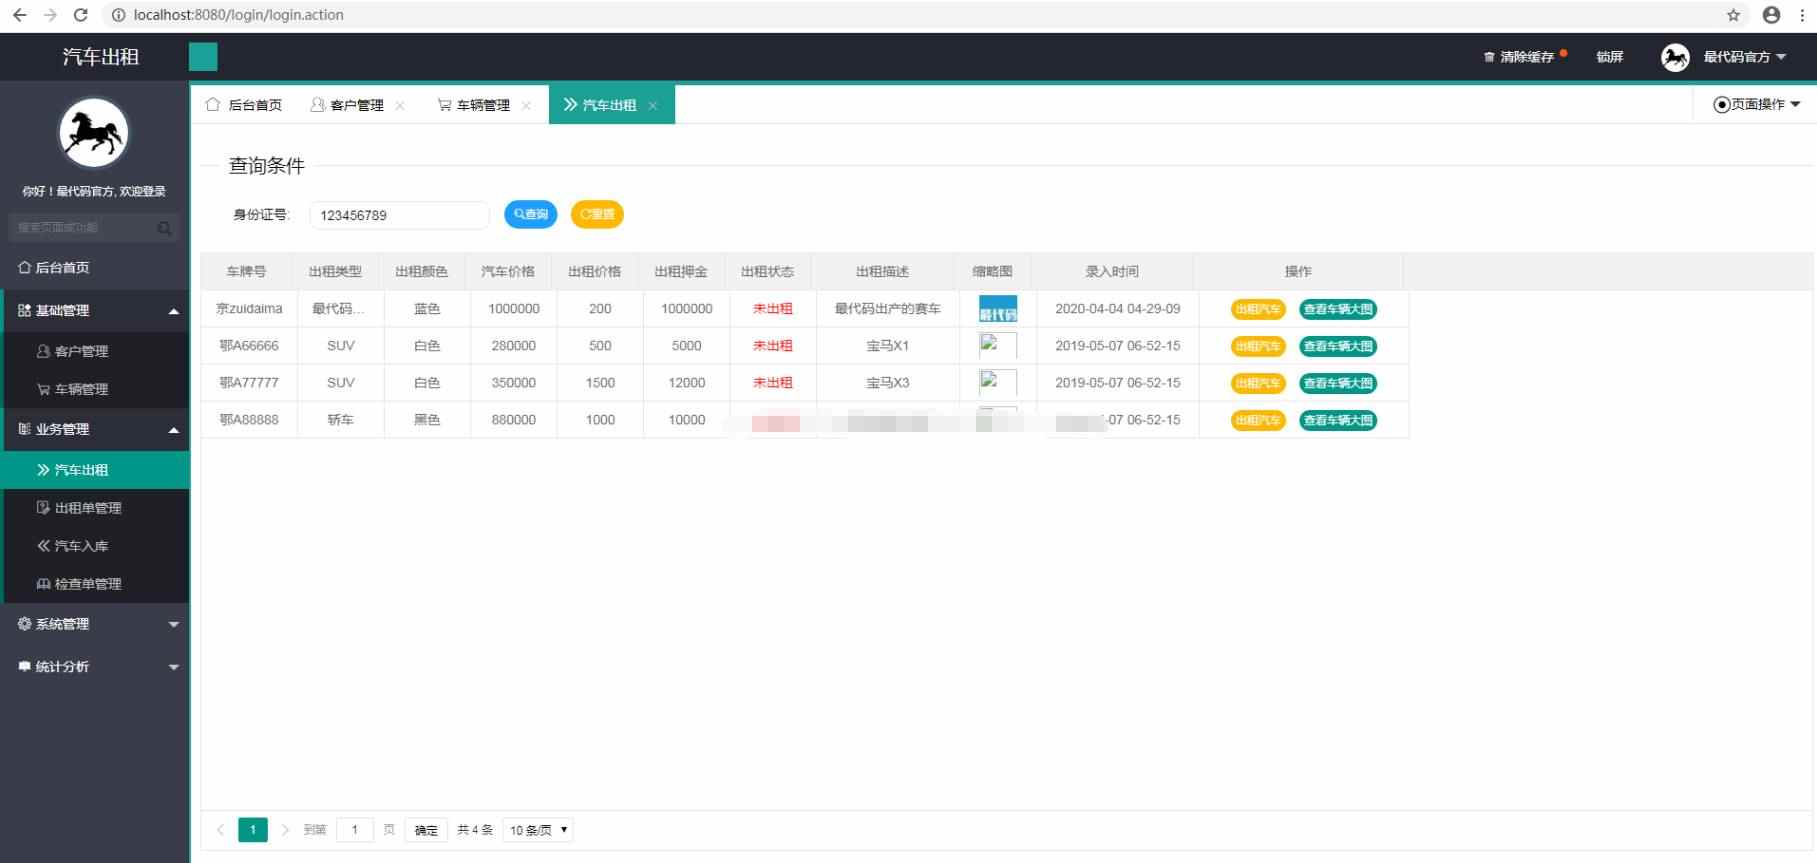Open 出租单管理 in the sidebar
The width and height of the screenshot is (1817, 863).
point(95,508)
